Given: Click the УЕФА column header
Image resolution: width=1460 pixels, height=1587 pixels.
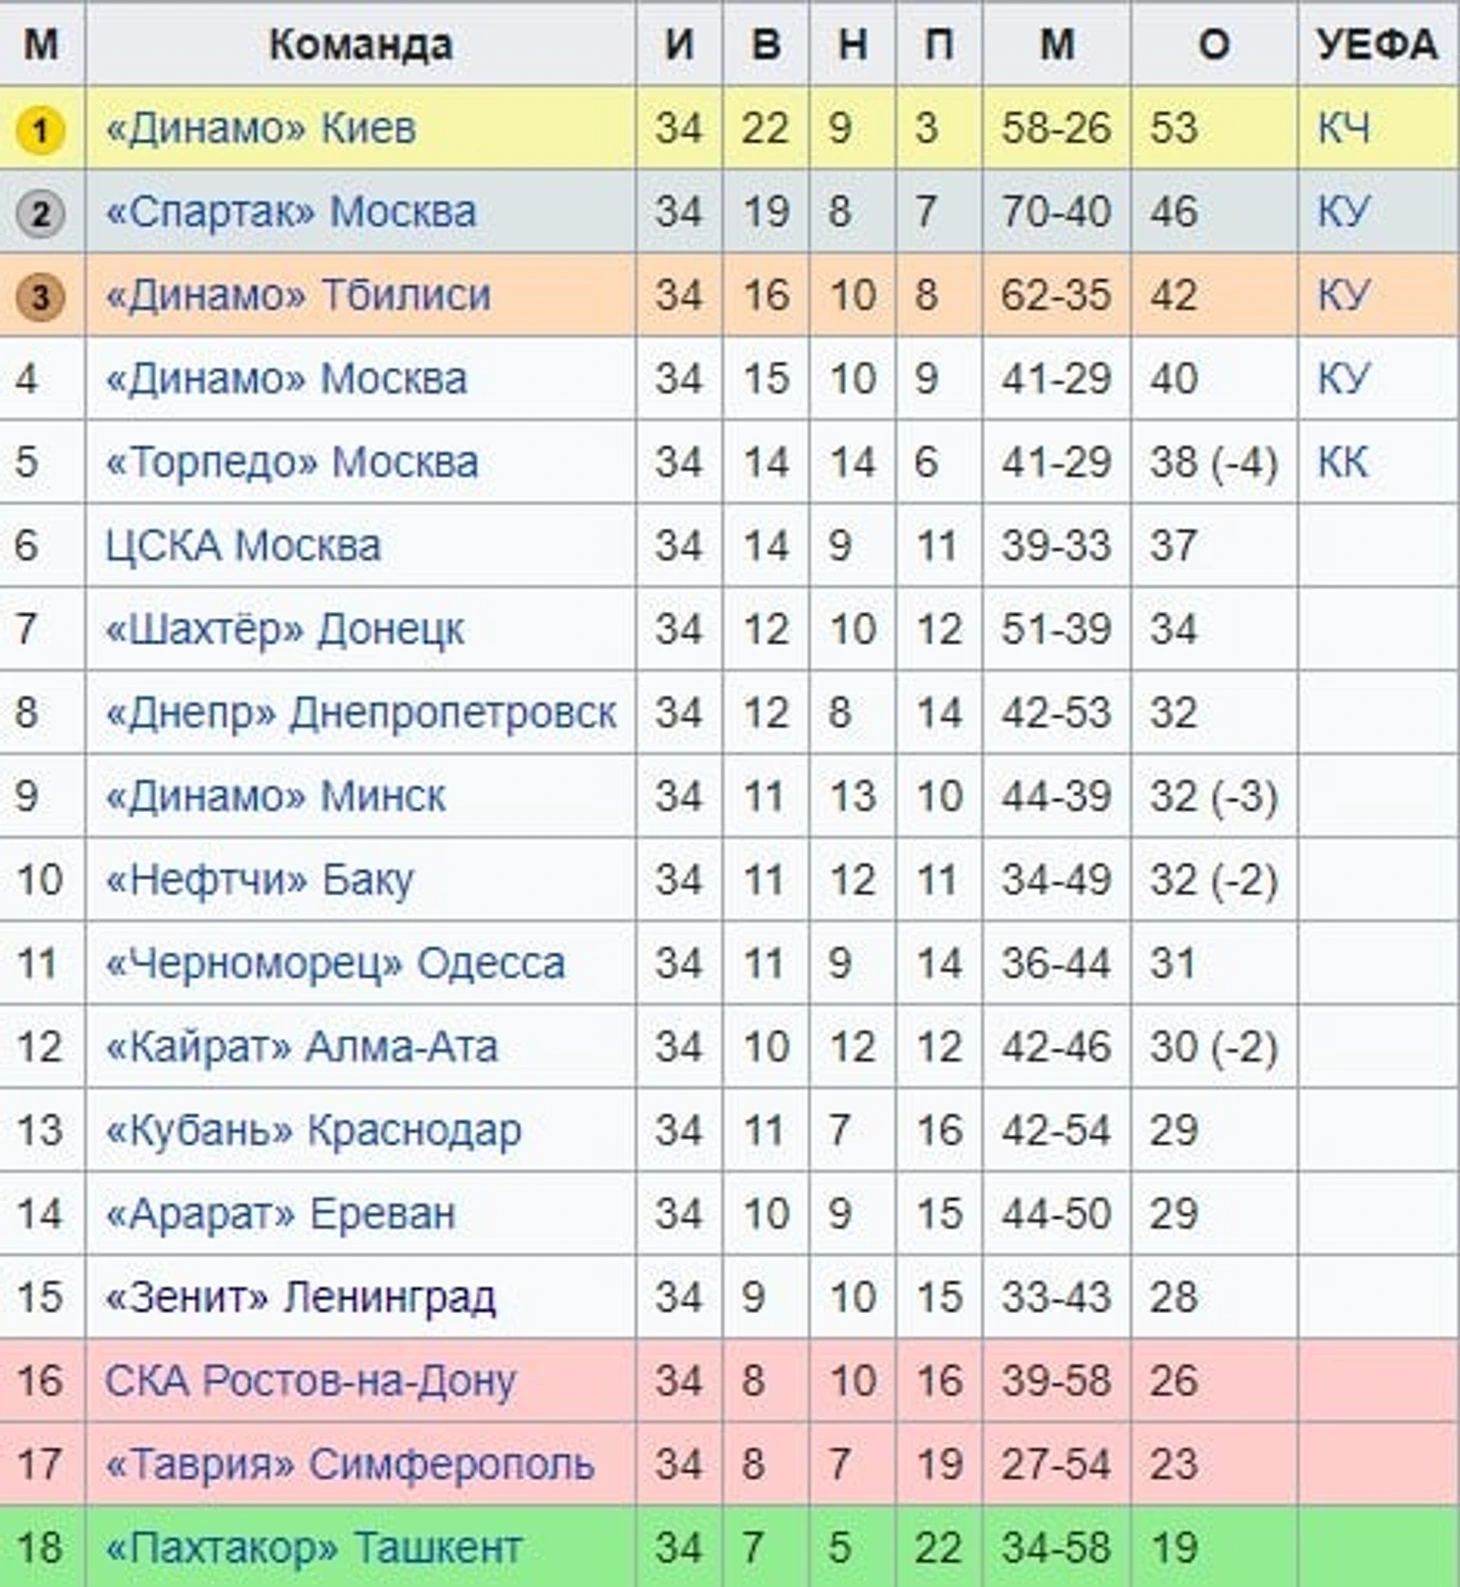Looking at the screenshot, I should 1377,44.
